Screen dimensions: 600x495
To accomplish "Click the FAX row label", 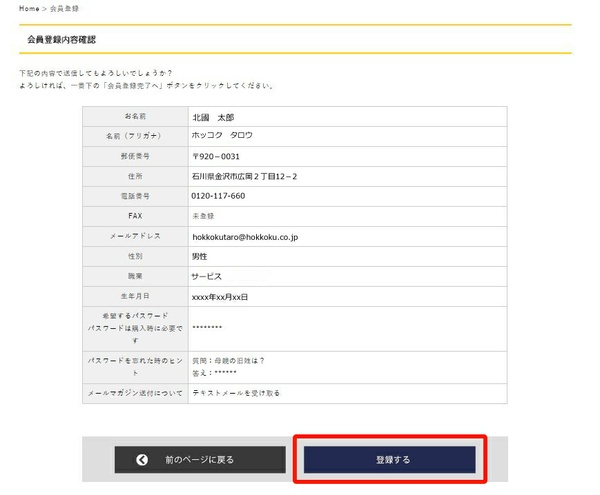I will pyautogui.click(x=135, y=216).
